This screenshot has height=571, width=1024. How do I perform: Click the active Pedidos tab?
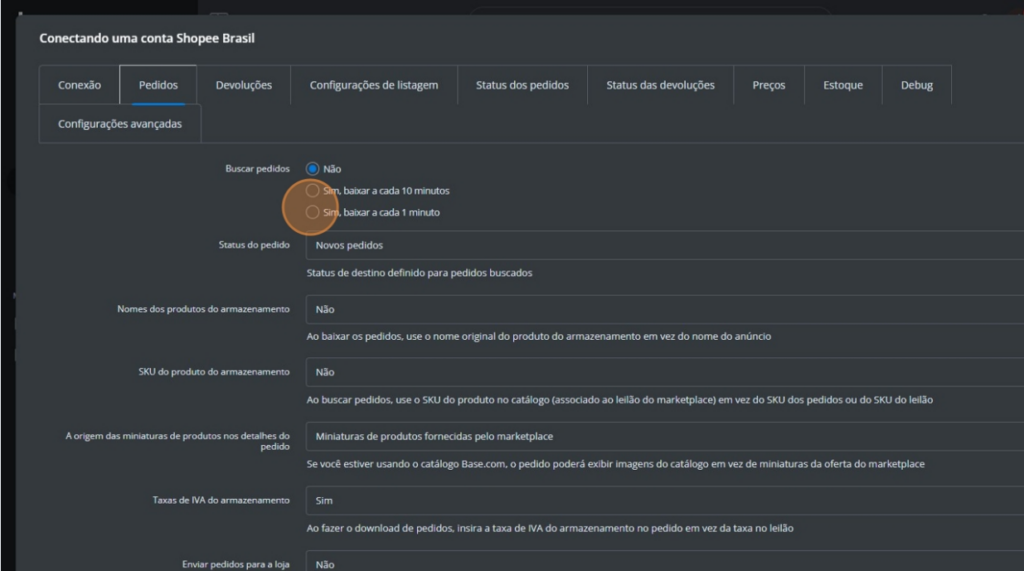(158, 85)
